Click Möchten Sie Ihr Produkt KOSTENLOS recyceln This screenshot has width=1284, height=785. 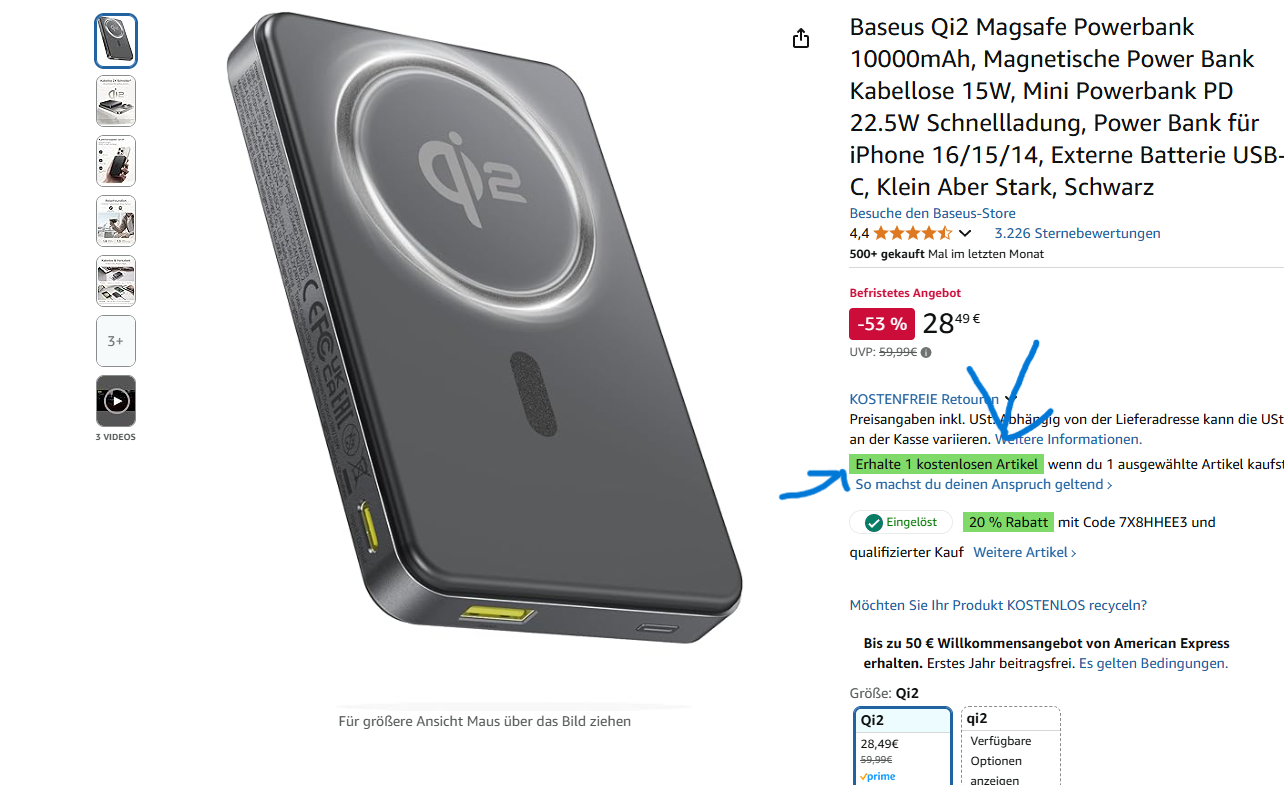pyautogui.click(x=998, y=605)
